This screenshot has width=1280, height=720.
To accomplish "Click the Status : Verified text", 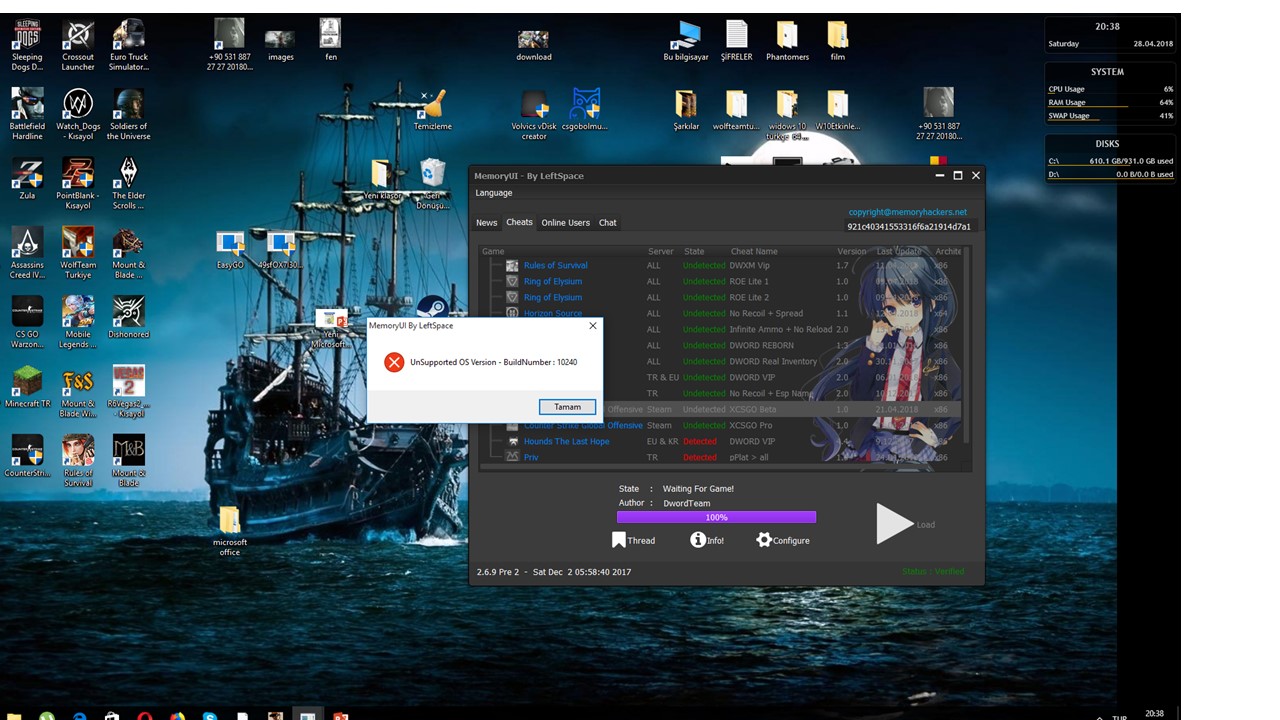I will tap(933, 572).
